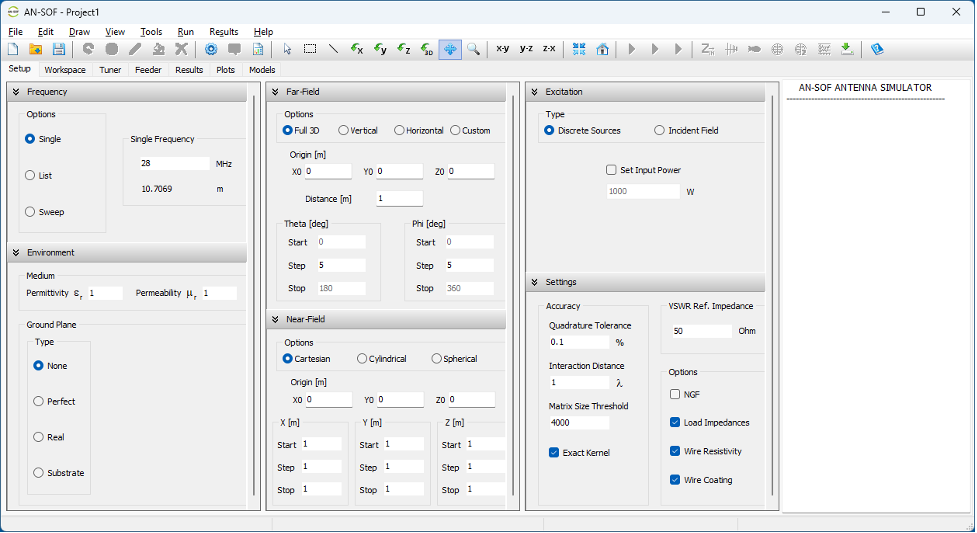Open preferences with the blue gear icon
This screenshot has width=977, height=533.
211,49
